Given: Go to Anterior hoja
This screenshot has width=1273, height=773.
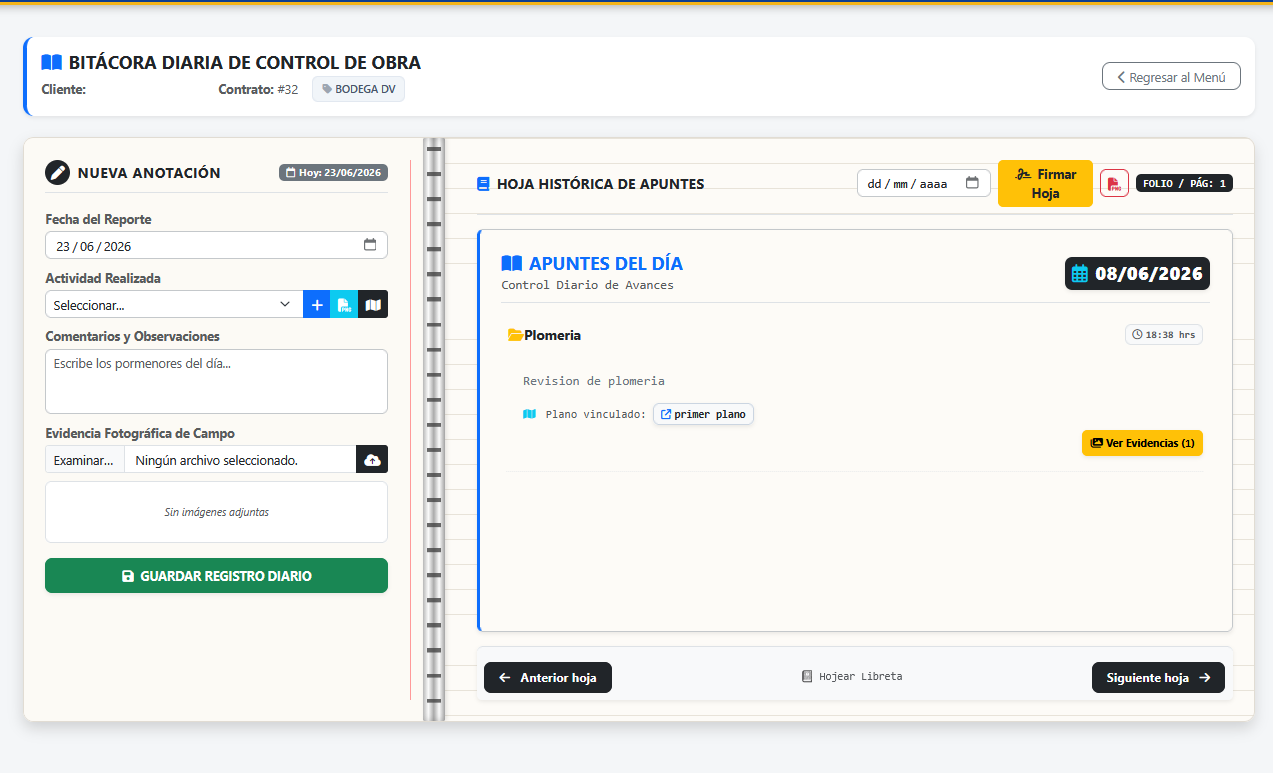Looking at the screenshot, I should coord(548,677).
